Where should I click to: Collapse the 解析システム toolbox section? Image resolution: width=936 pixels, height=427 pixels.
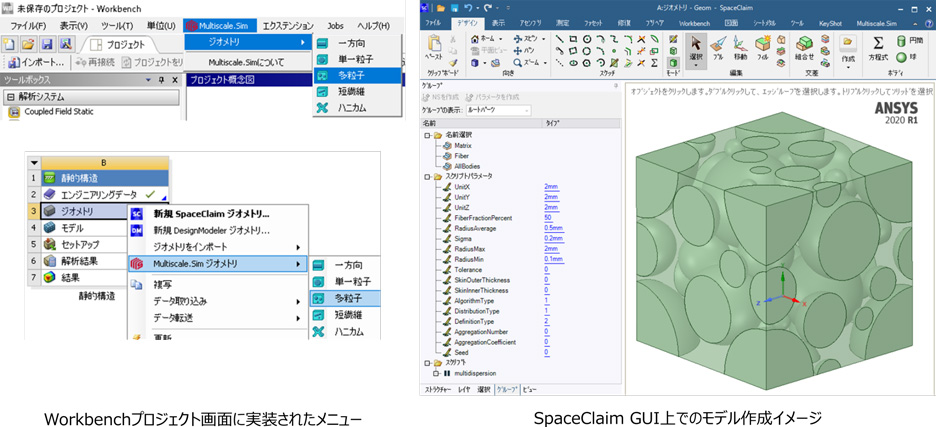(x=10, y=97)
